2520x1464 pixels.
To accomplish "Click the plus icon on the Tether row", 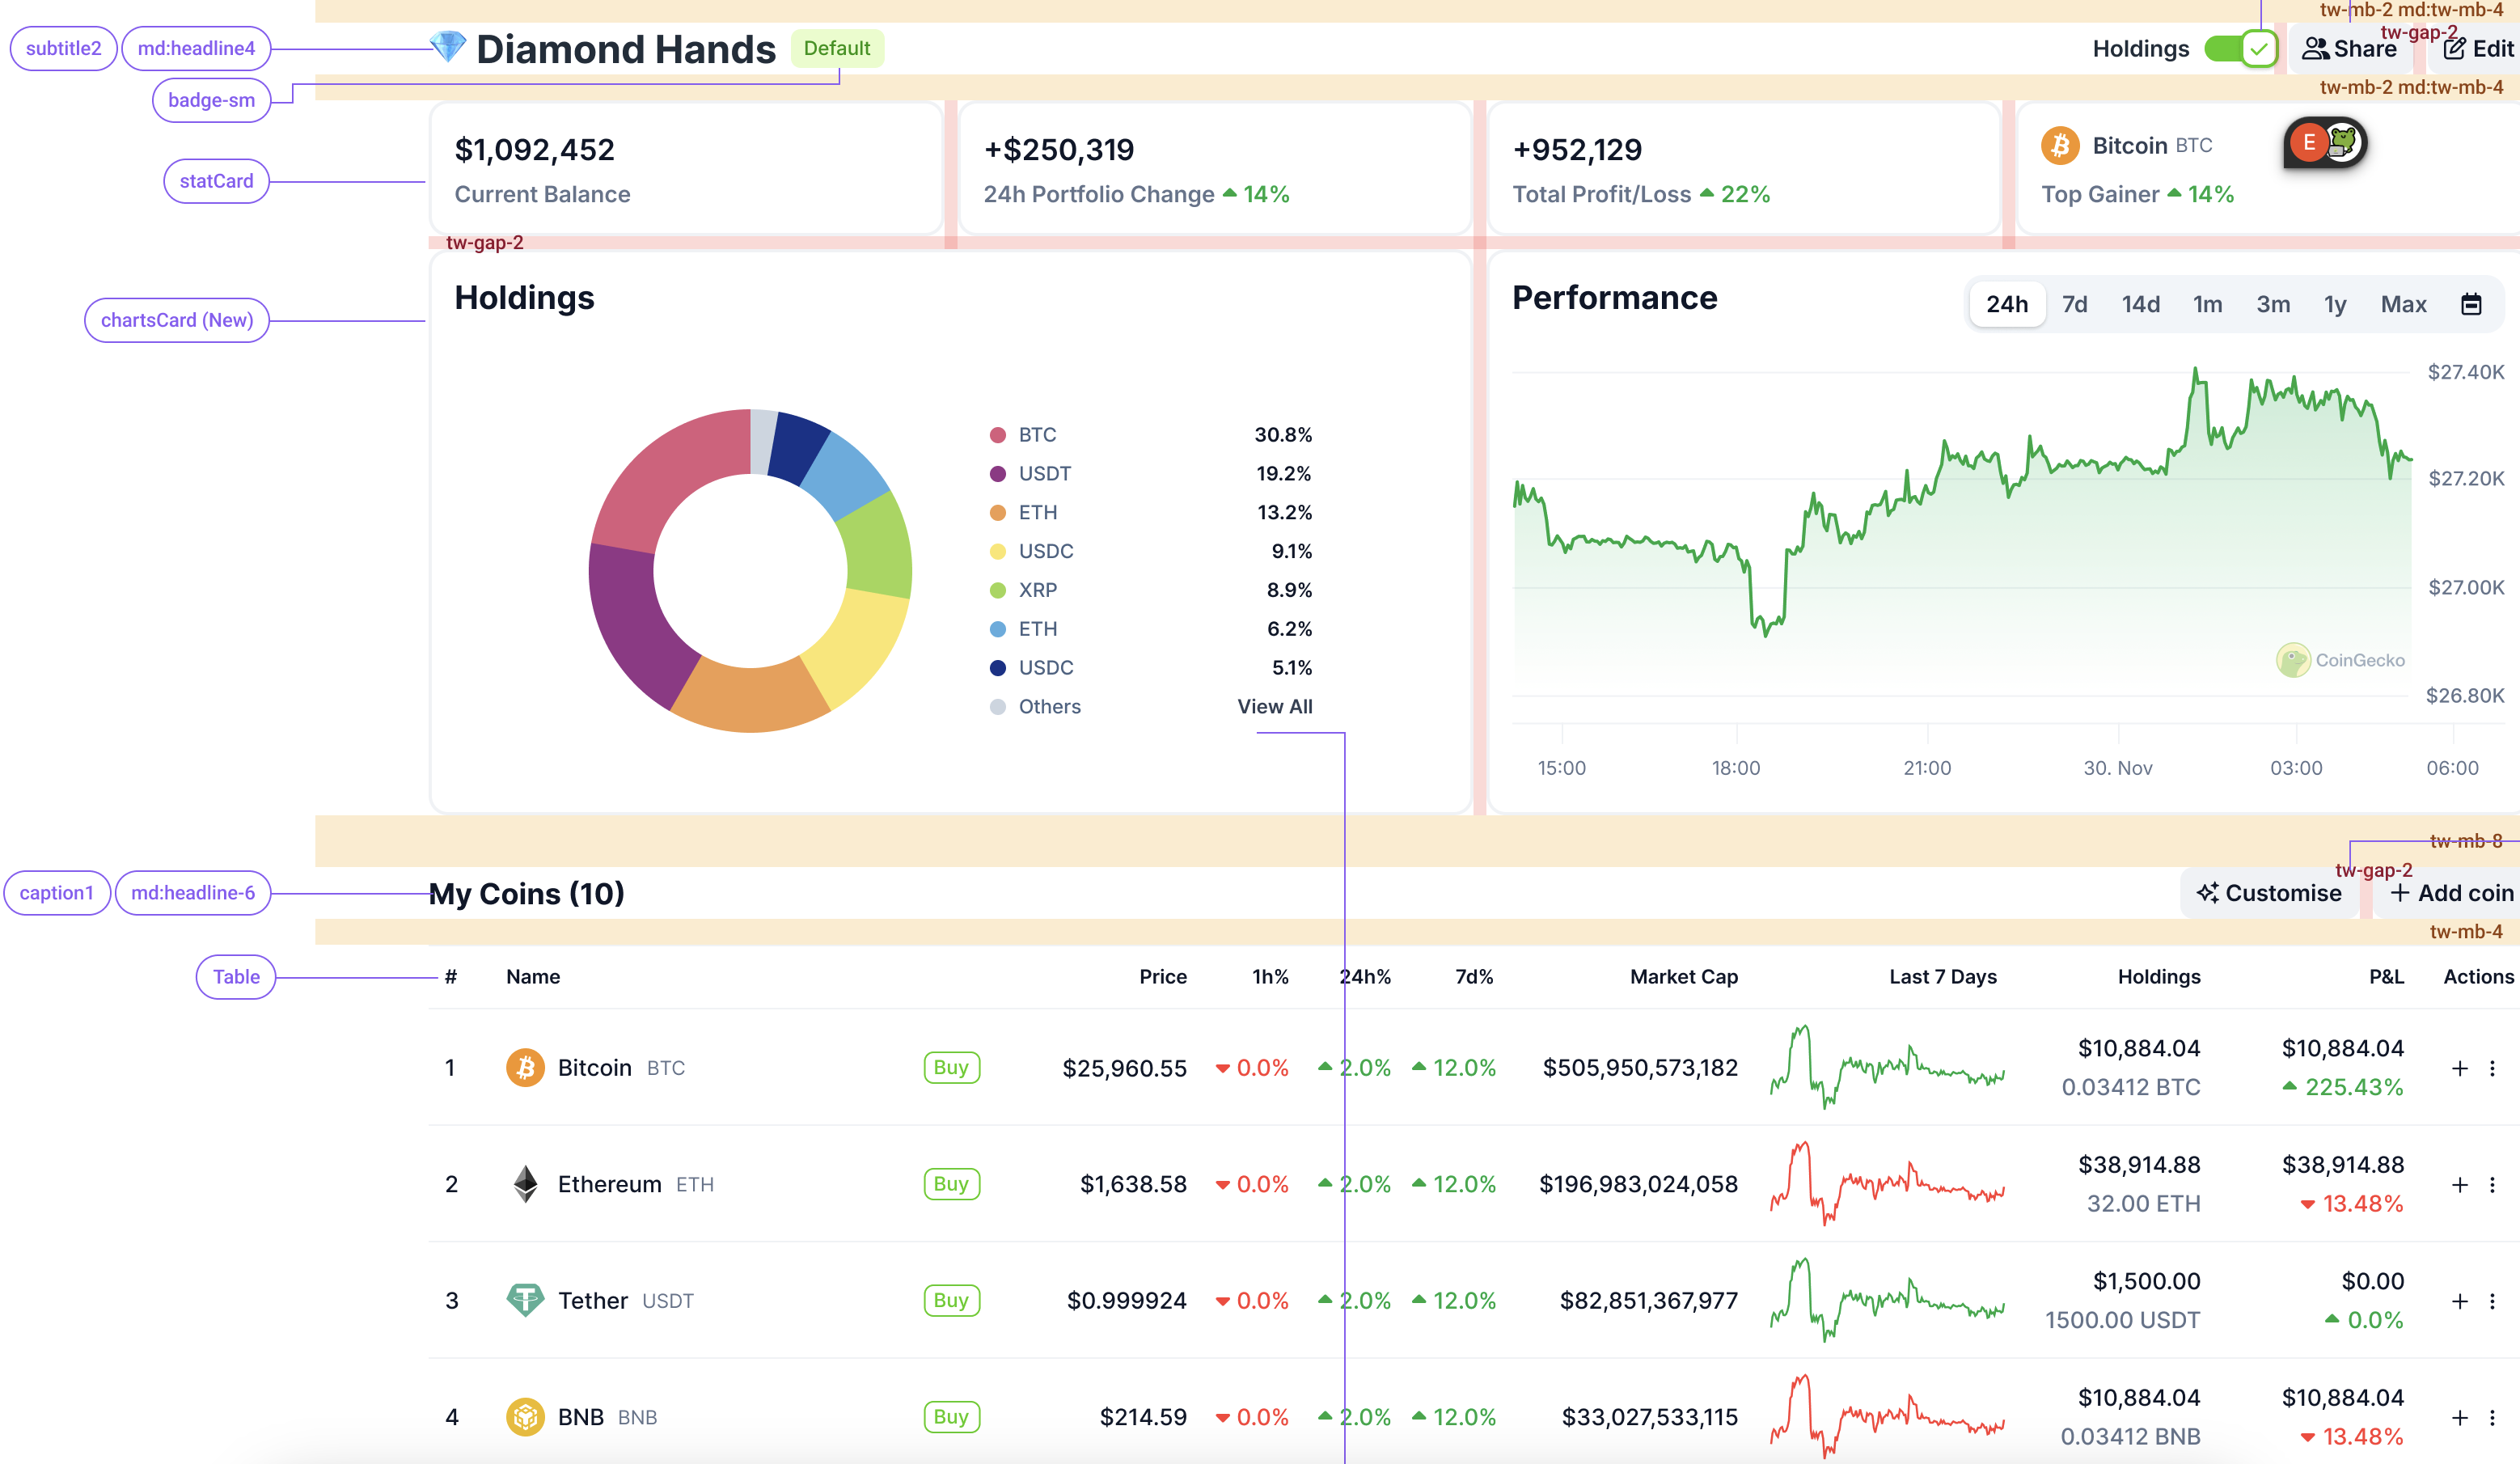I will pos(2461,1301).
